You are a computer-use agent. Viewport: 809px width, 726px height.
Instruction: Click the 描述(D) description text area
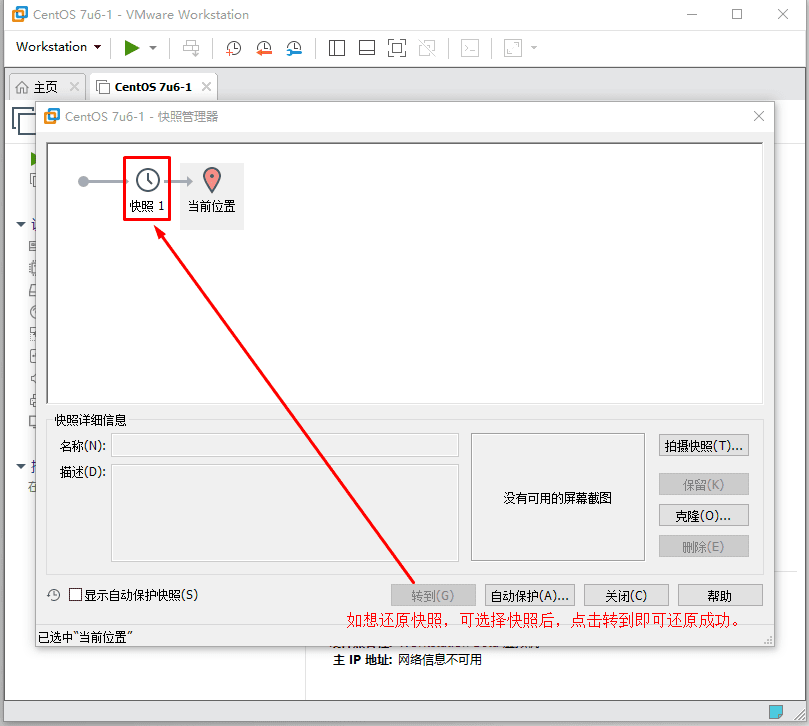click(x=285, y=513)
